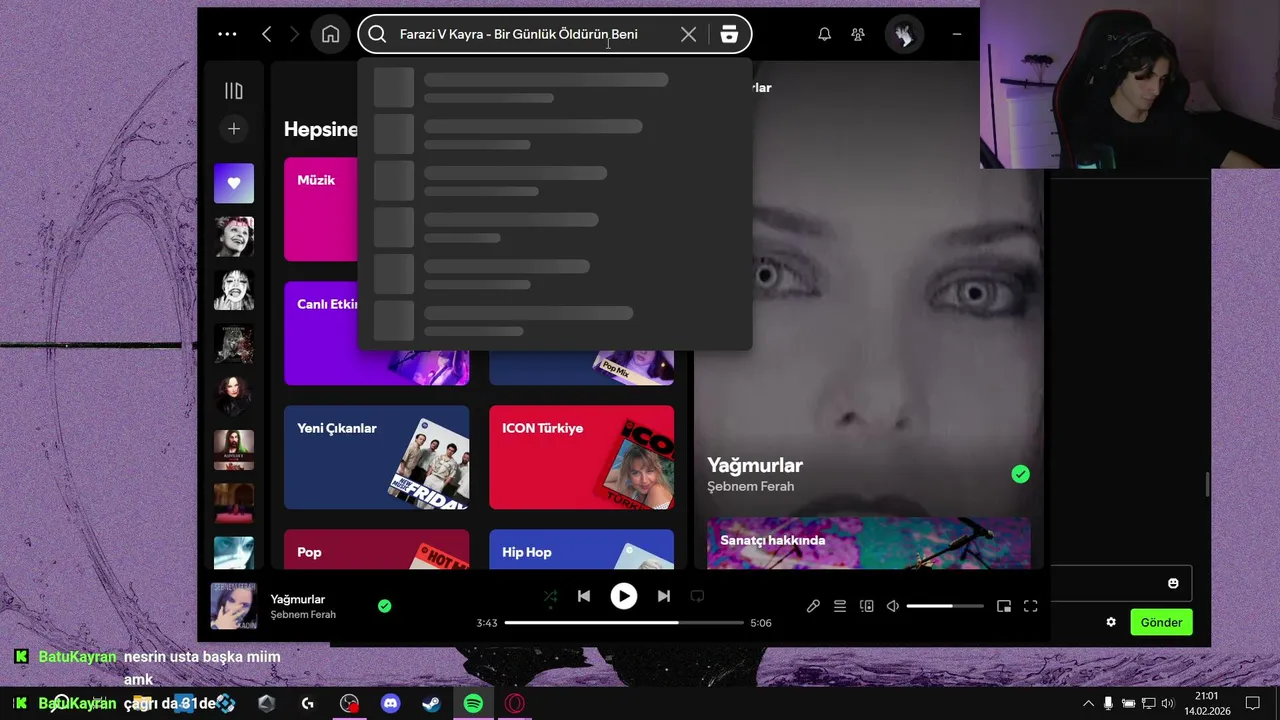Screen dimensions: 1280x720
Task: Open the Müzik category card
Action: coord(321,209)
